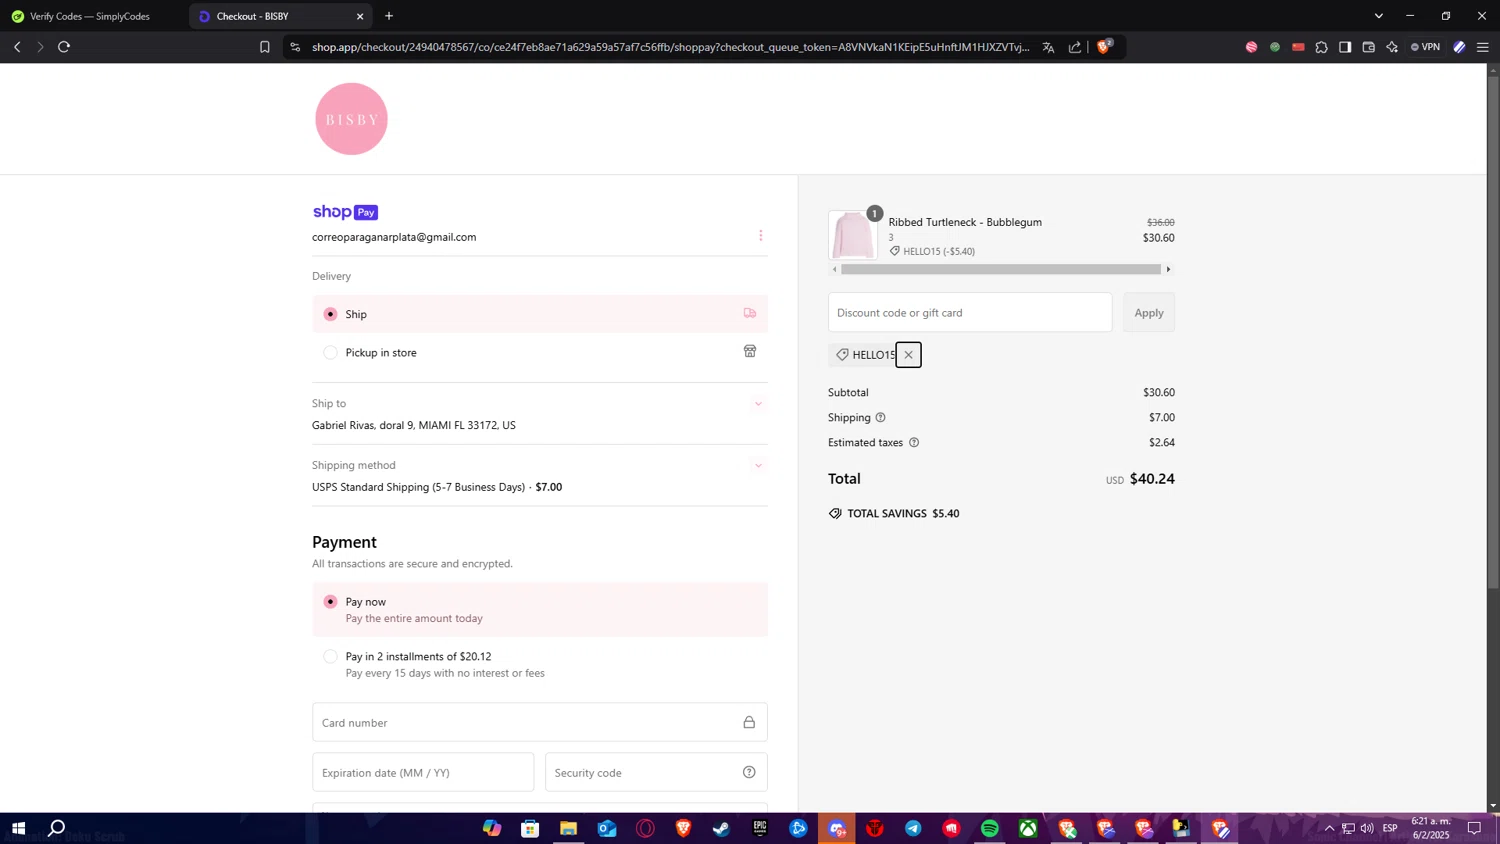The height and width of the screenshot is (844, 1500).
Task: Click the volume icon in system tray
Action: [x=1367, y=828]
